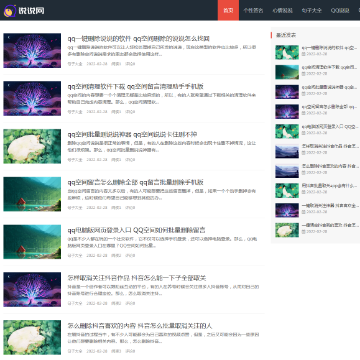Click large lake thumbnail of 'qq空间留言怎么删除全部'

32,194
